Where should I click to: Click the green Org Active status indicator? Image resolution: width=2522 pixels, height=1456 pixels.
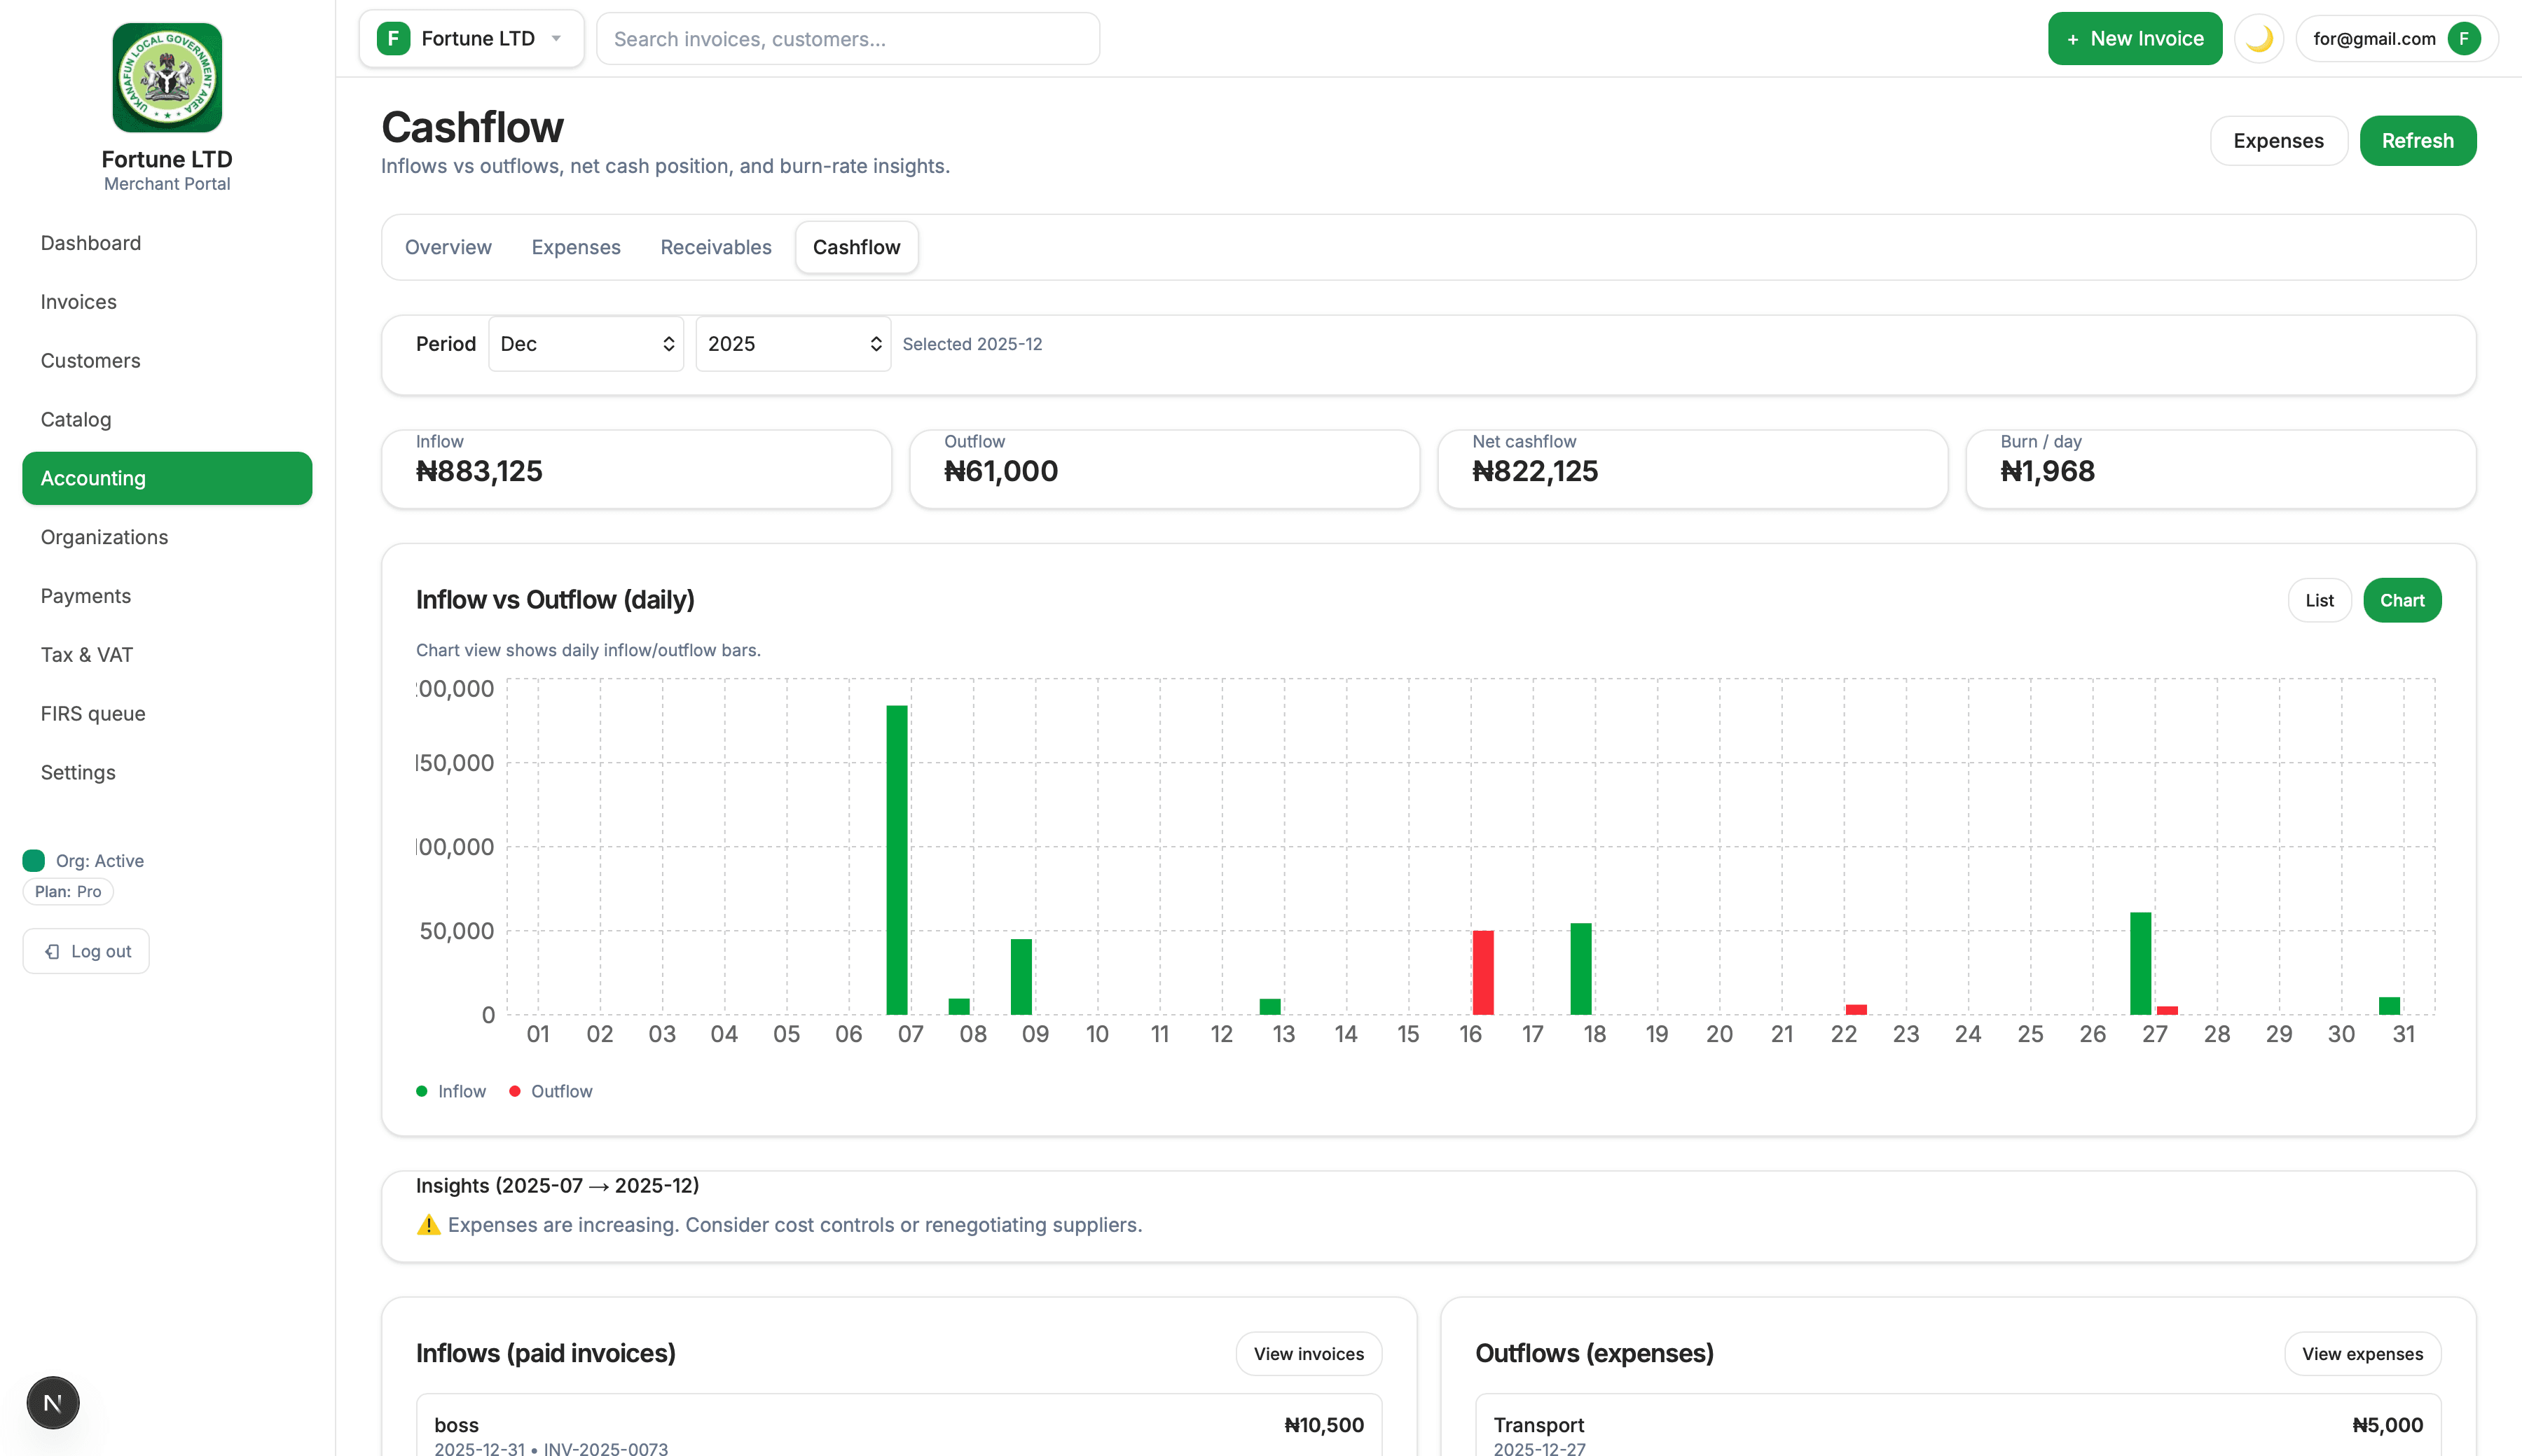(x=34, y=860)
